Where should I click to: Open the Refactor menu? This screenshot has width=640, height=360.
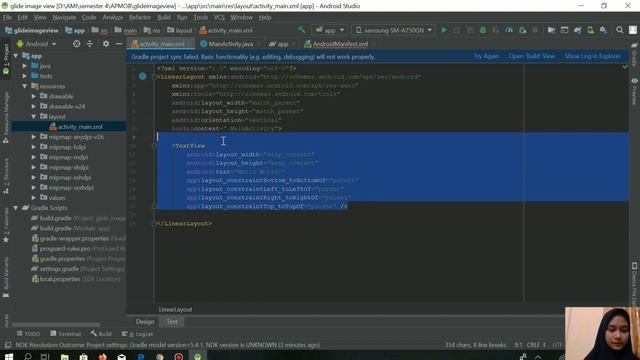(140, 17)
